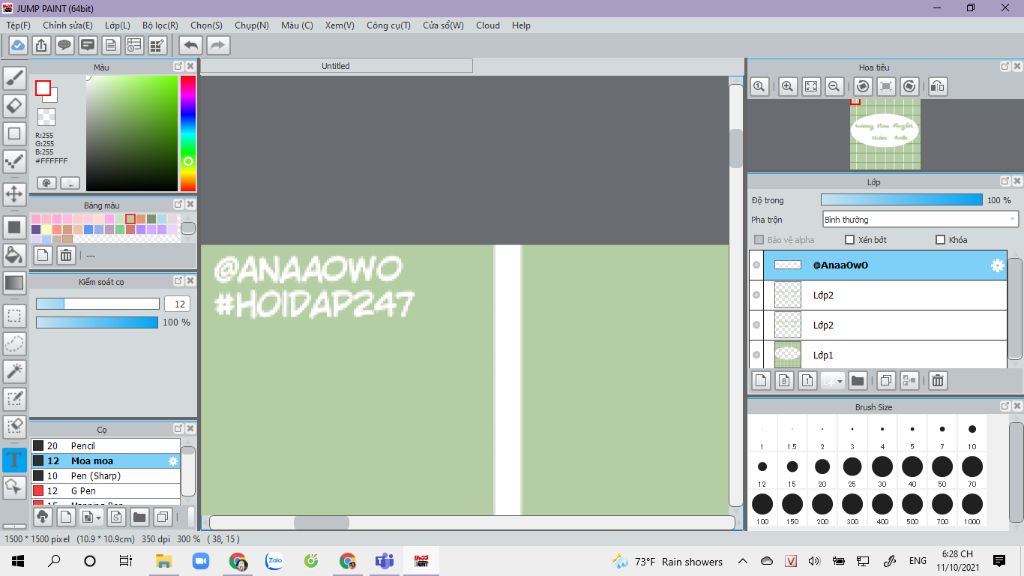The image size is (1024, 576).
Task: Select the Eraser tool
Action: [14, 106]
